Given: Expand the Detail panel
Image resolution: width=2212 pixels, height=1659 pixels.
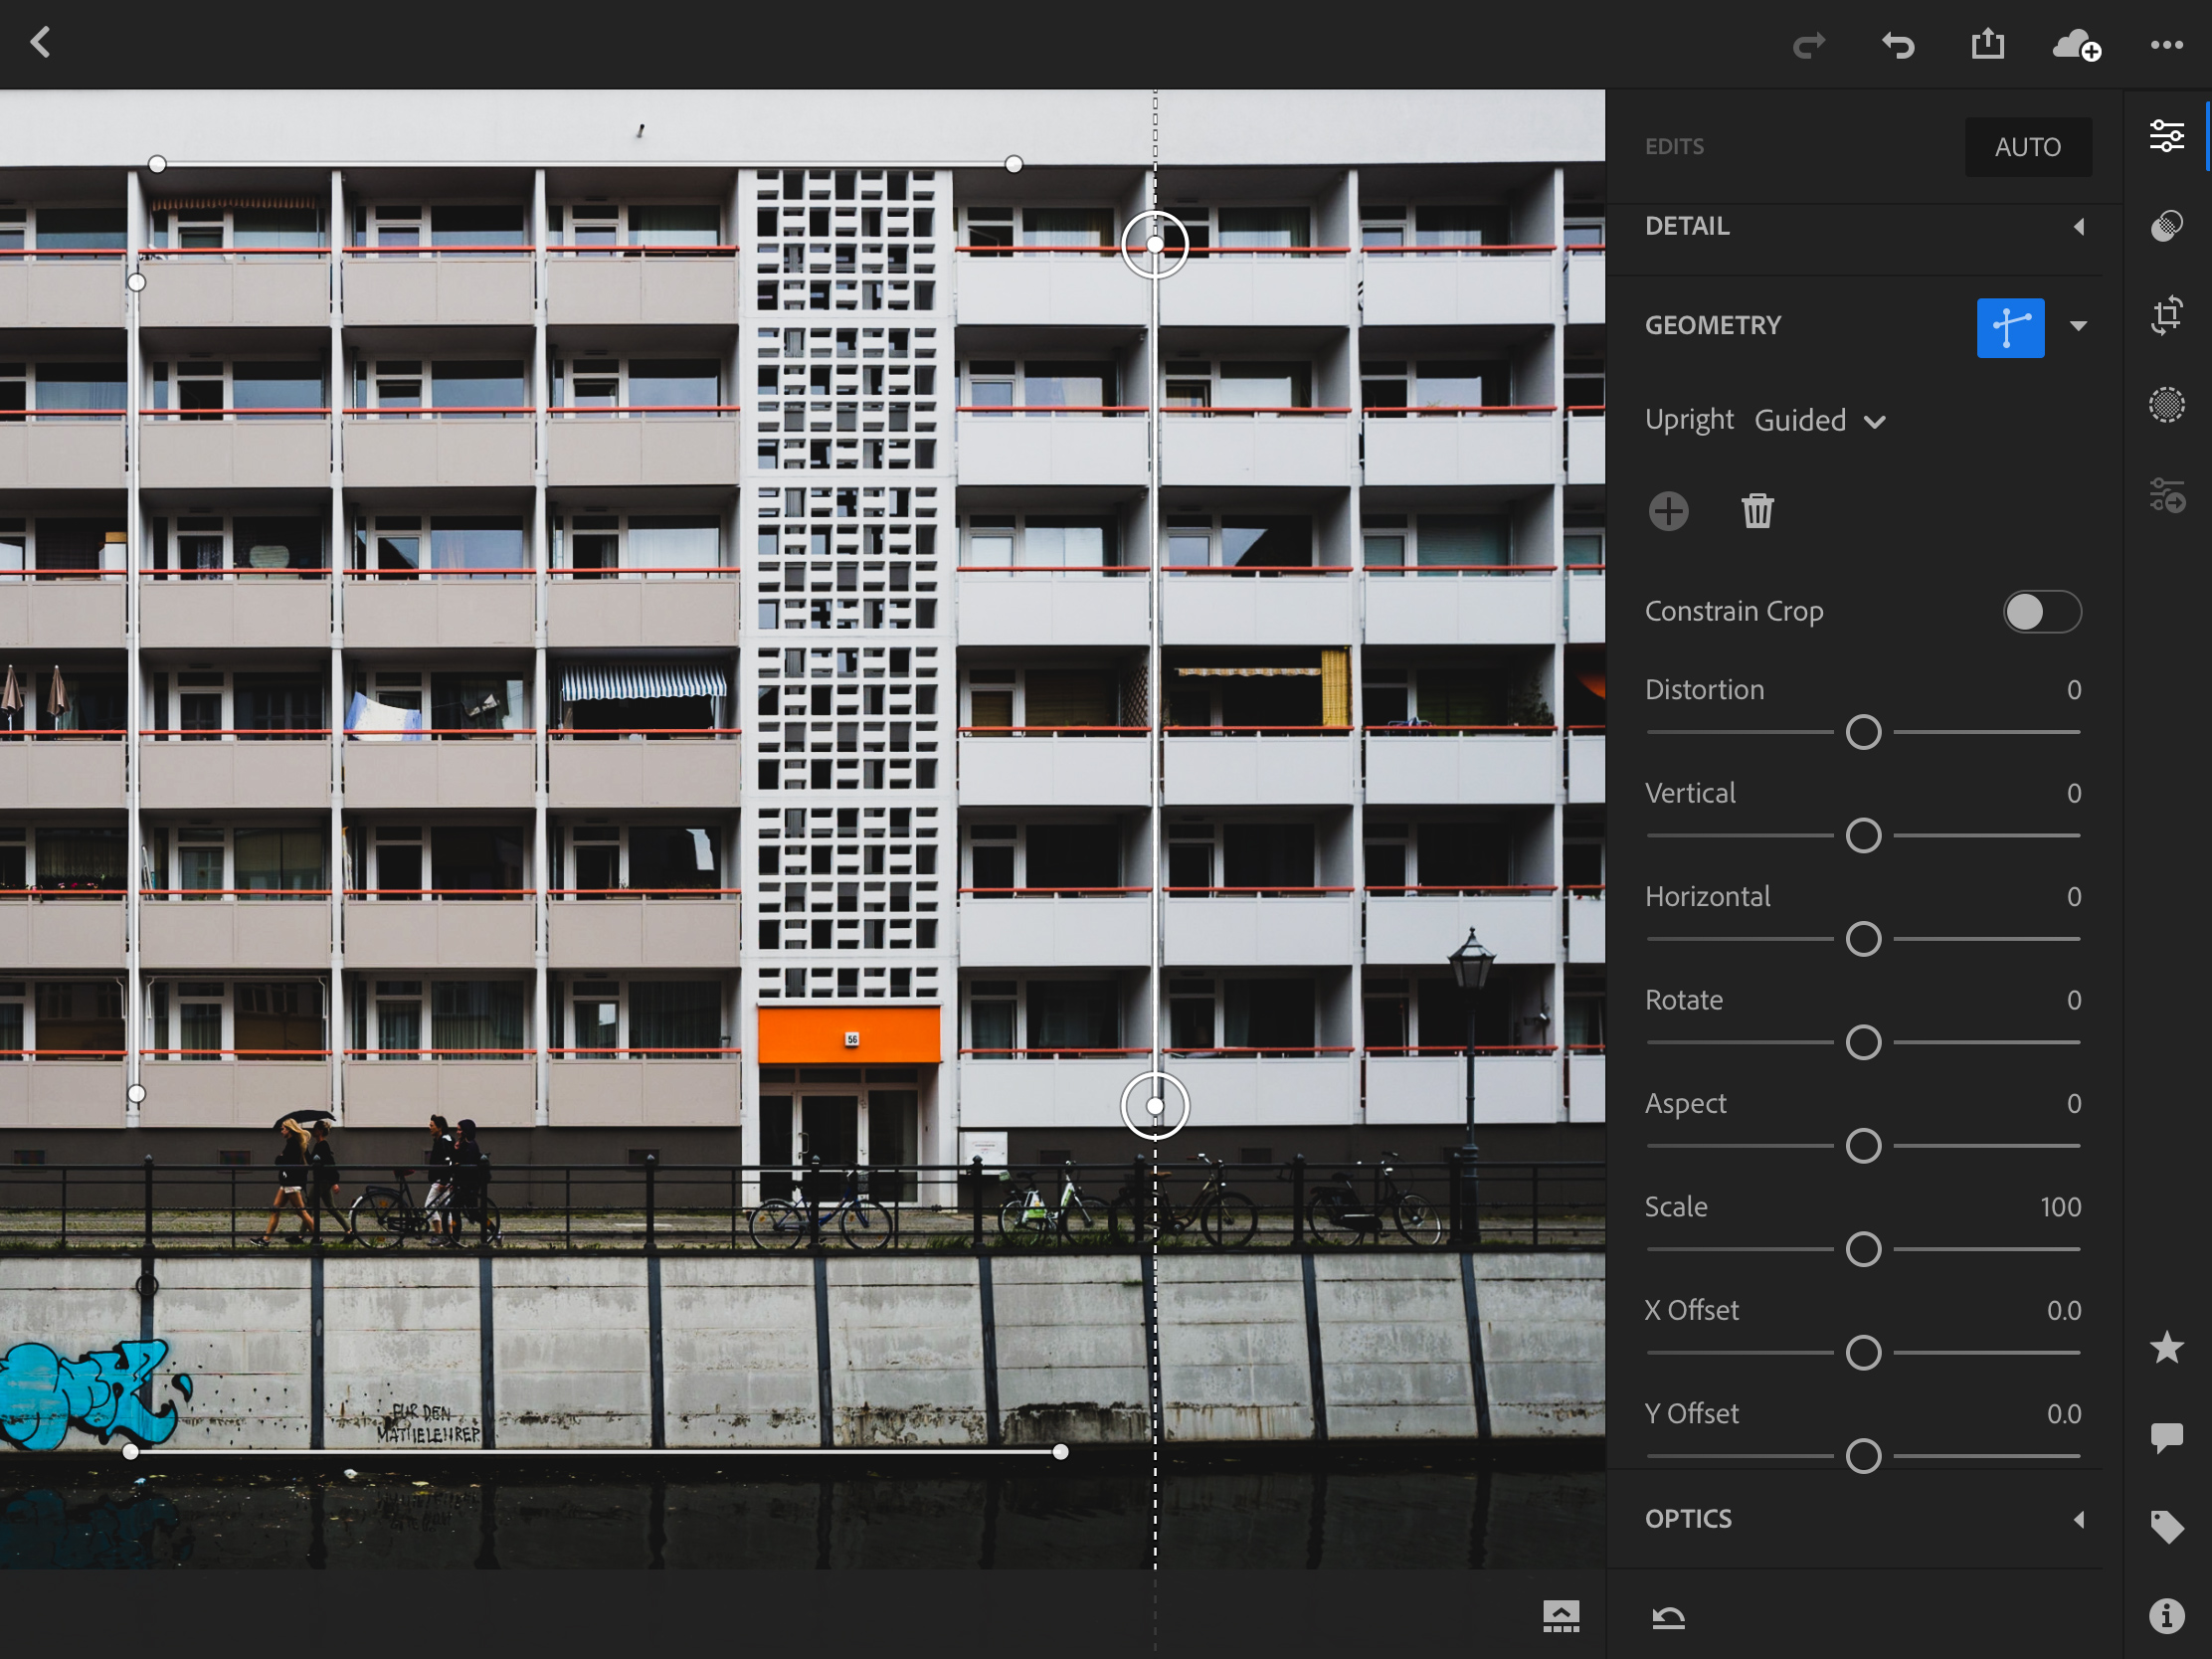Looking at the screenshot, I should click(x=2078, y=227).
